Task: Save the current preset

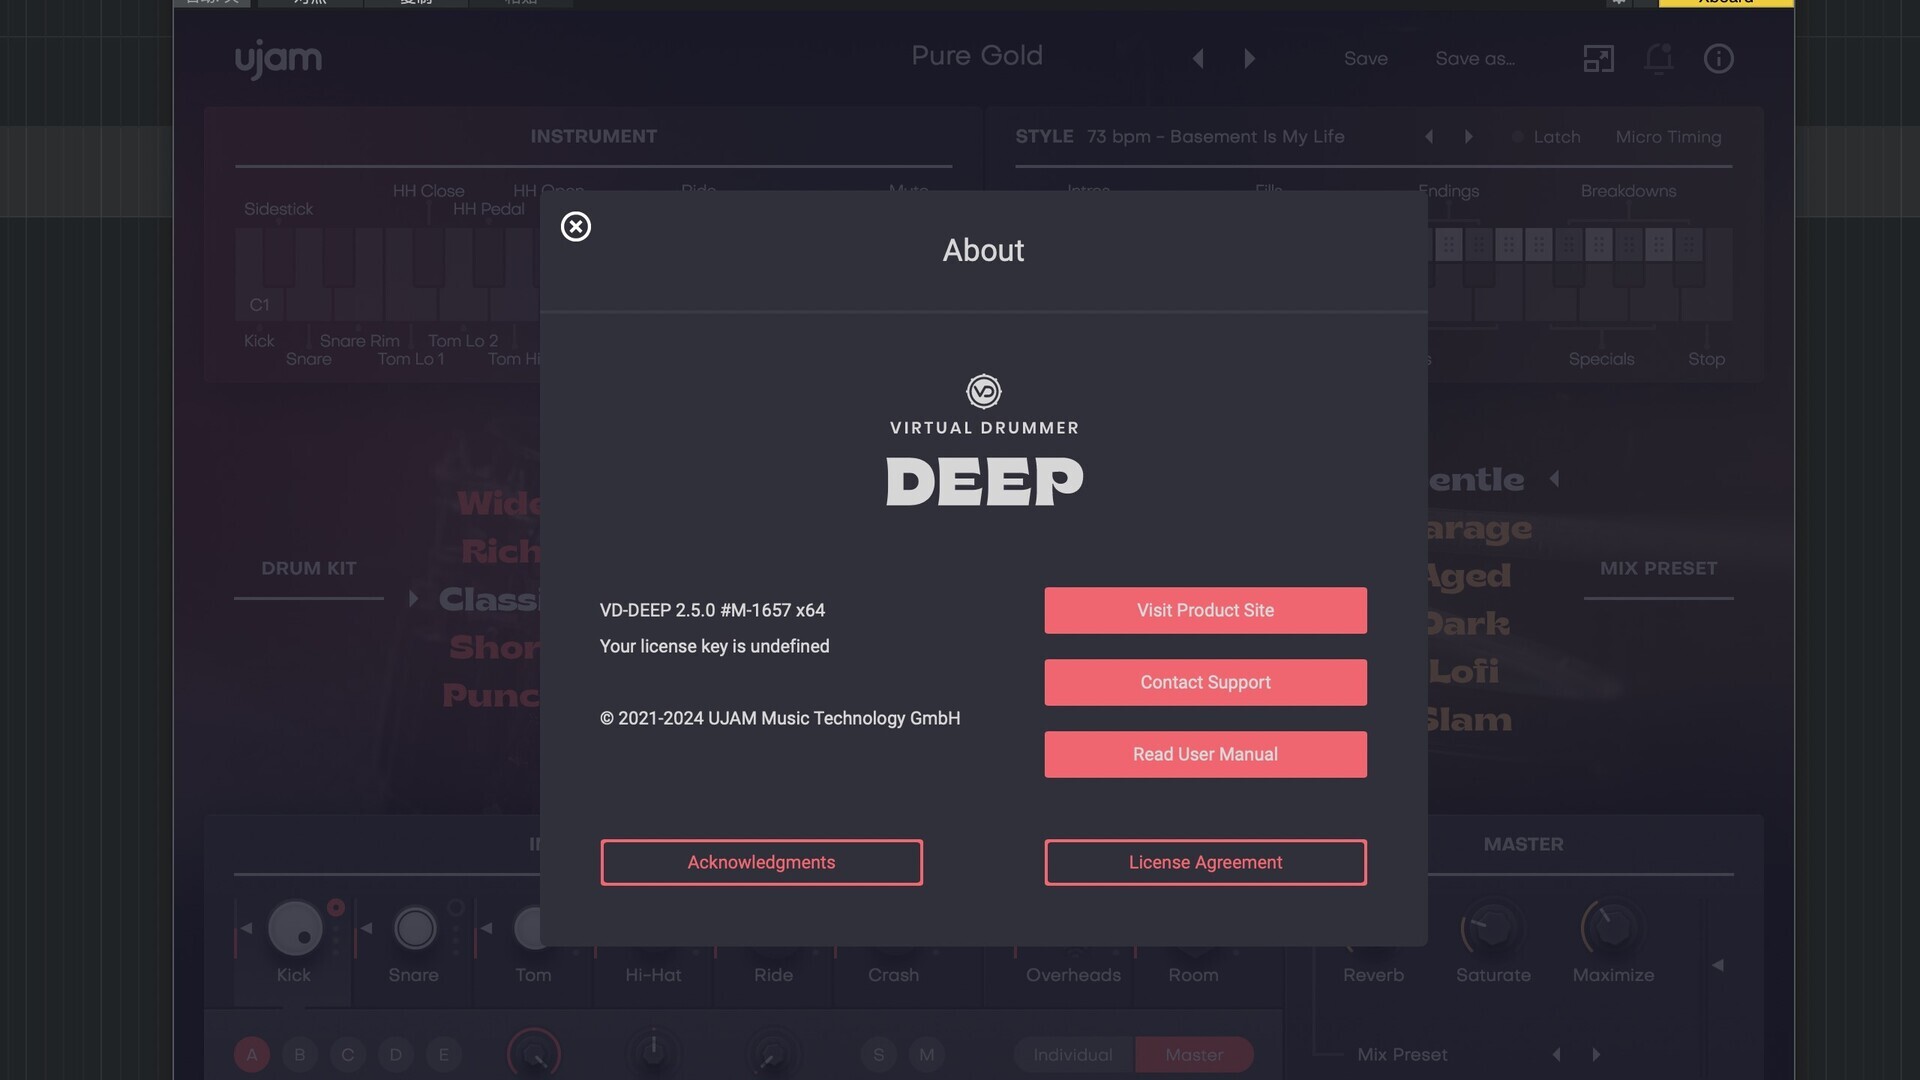Action: click(x=1365, y=59)
